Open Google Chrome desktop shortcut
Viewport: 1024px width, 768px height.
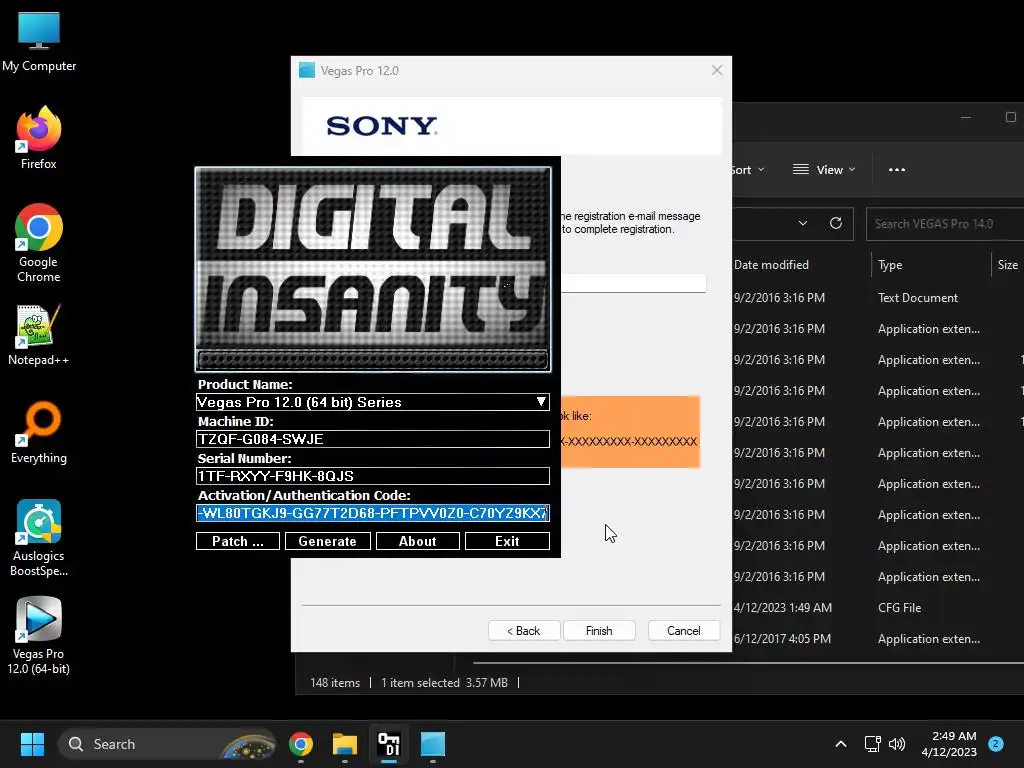39,243
